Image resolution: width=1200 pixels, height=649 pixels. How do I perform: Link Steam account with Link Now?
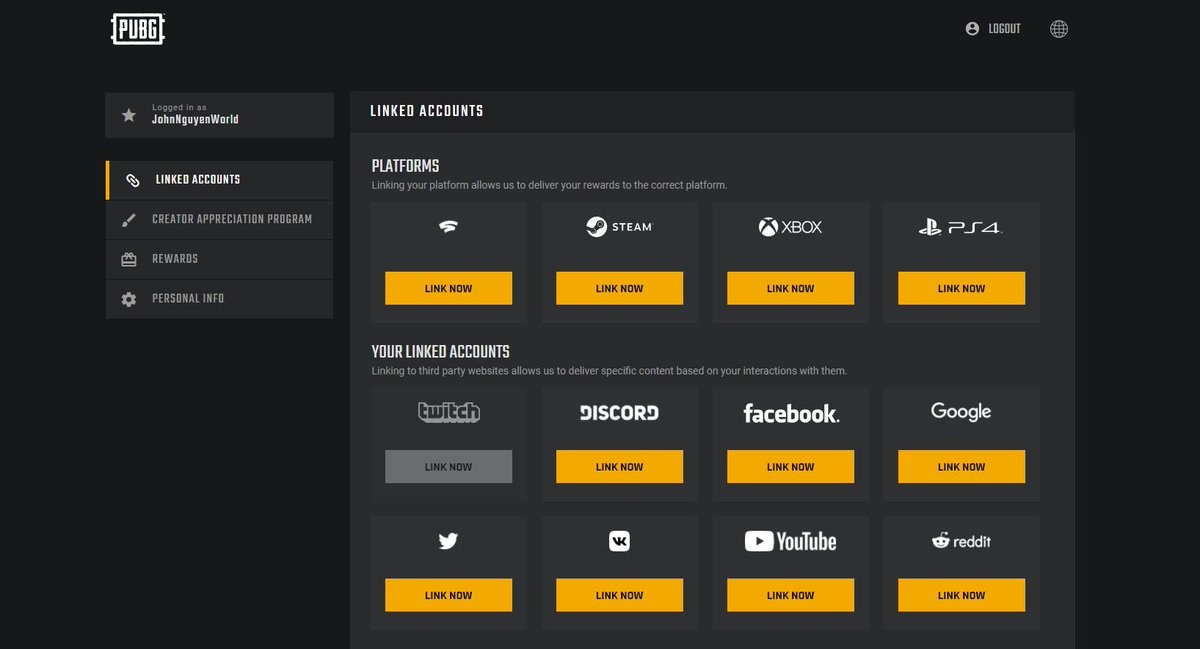point(619,288)
